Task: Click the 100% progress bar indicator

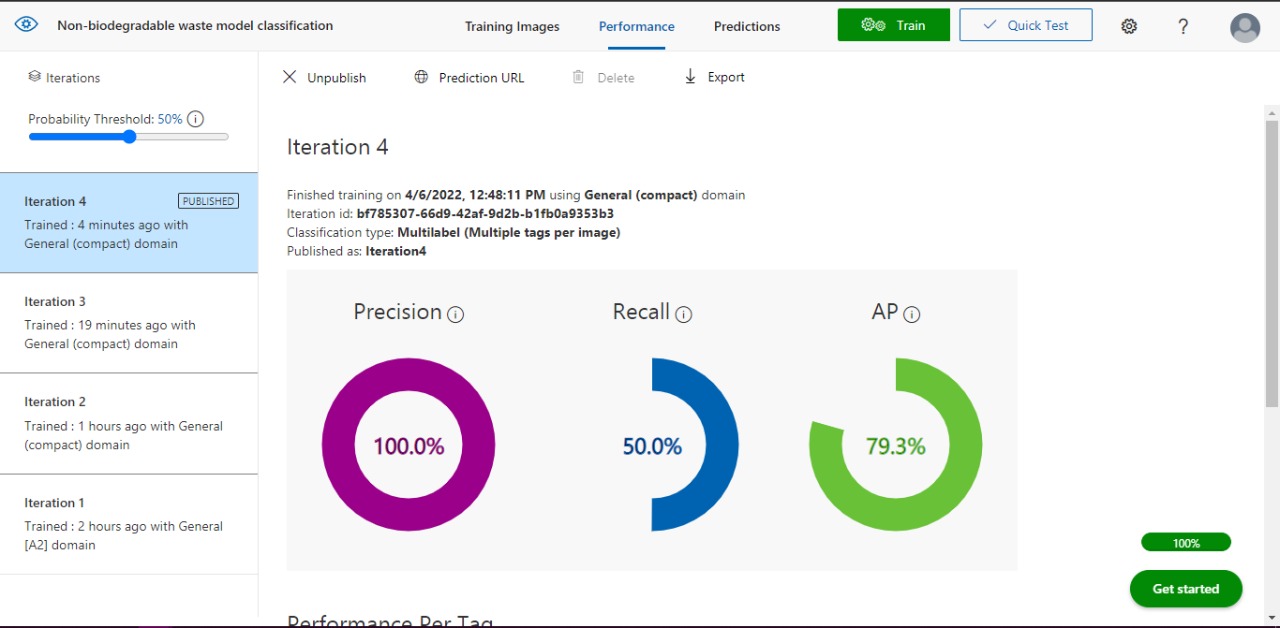Action: click(1186, 543)
